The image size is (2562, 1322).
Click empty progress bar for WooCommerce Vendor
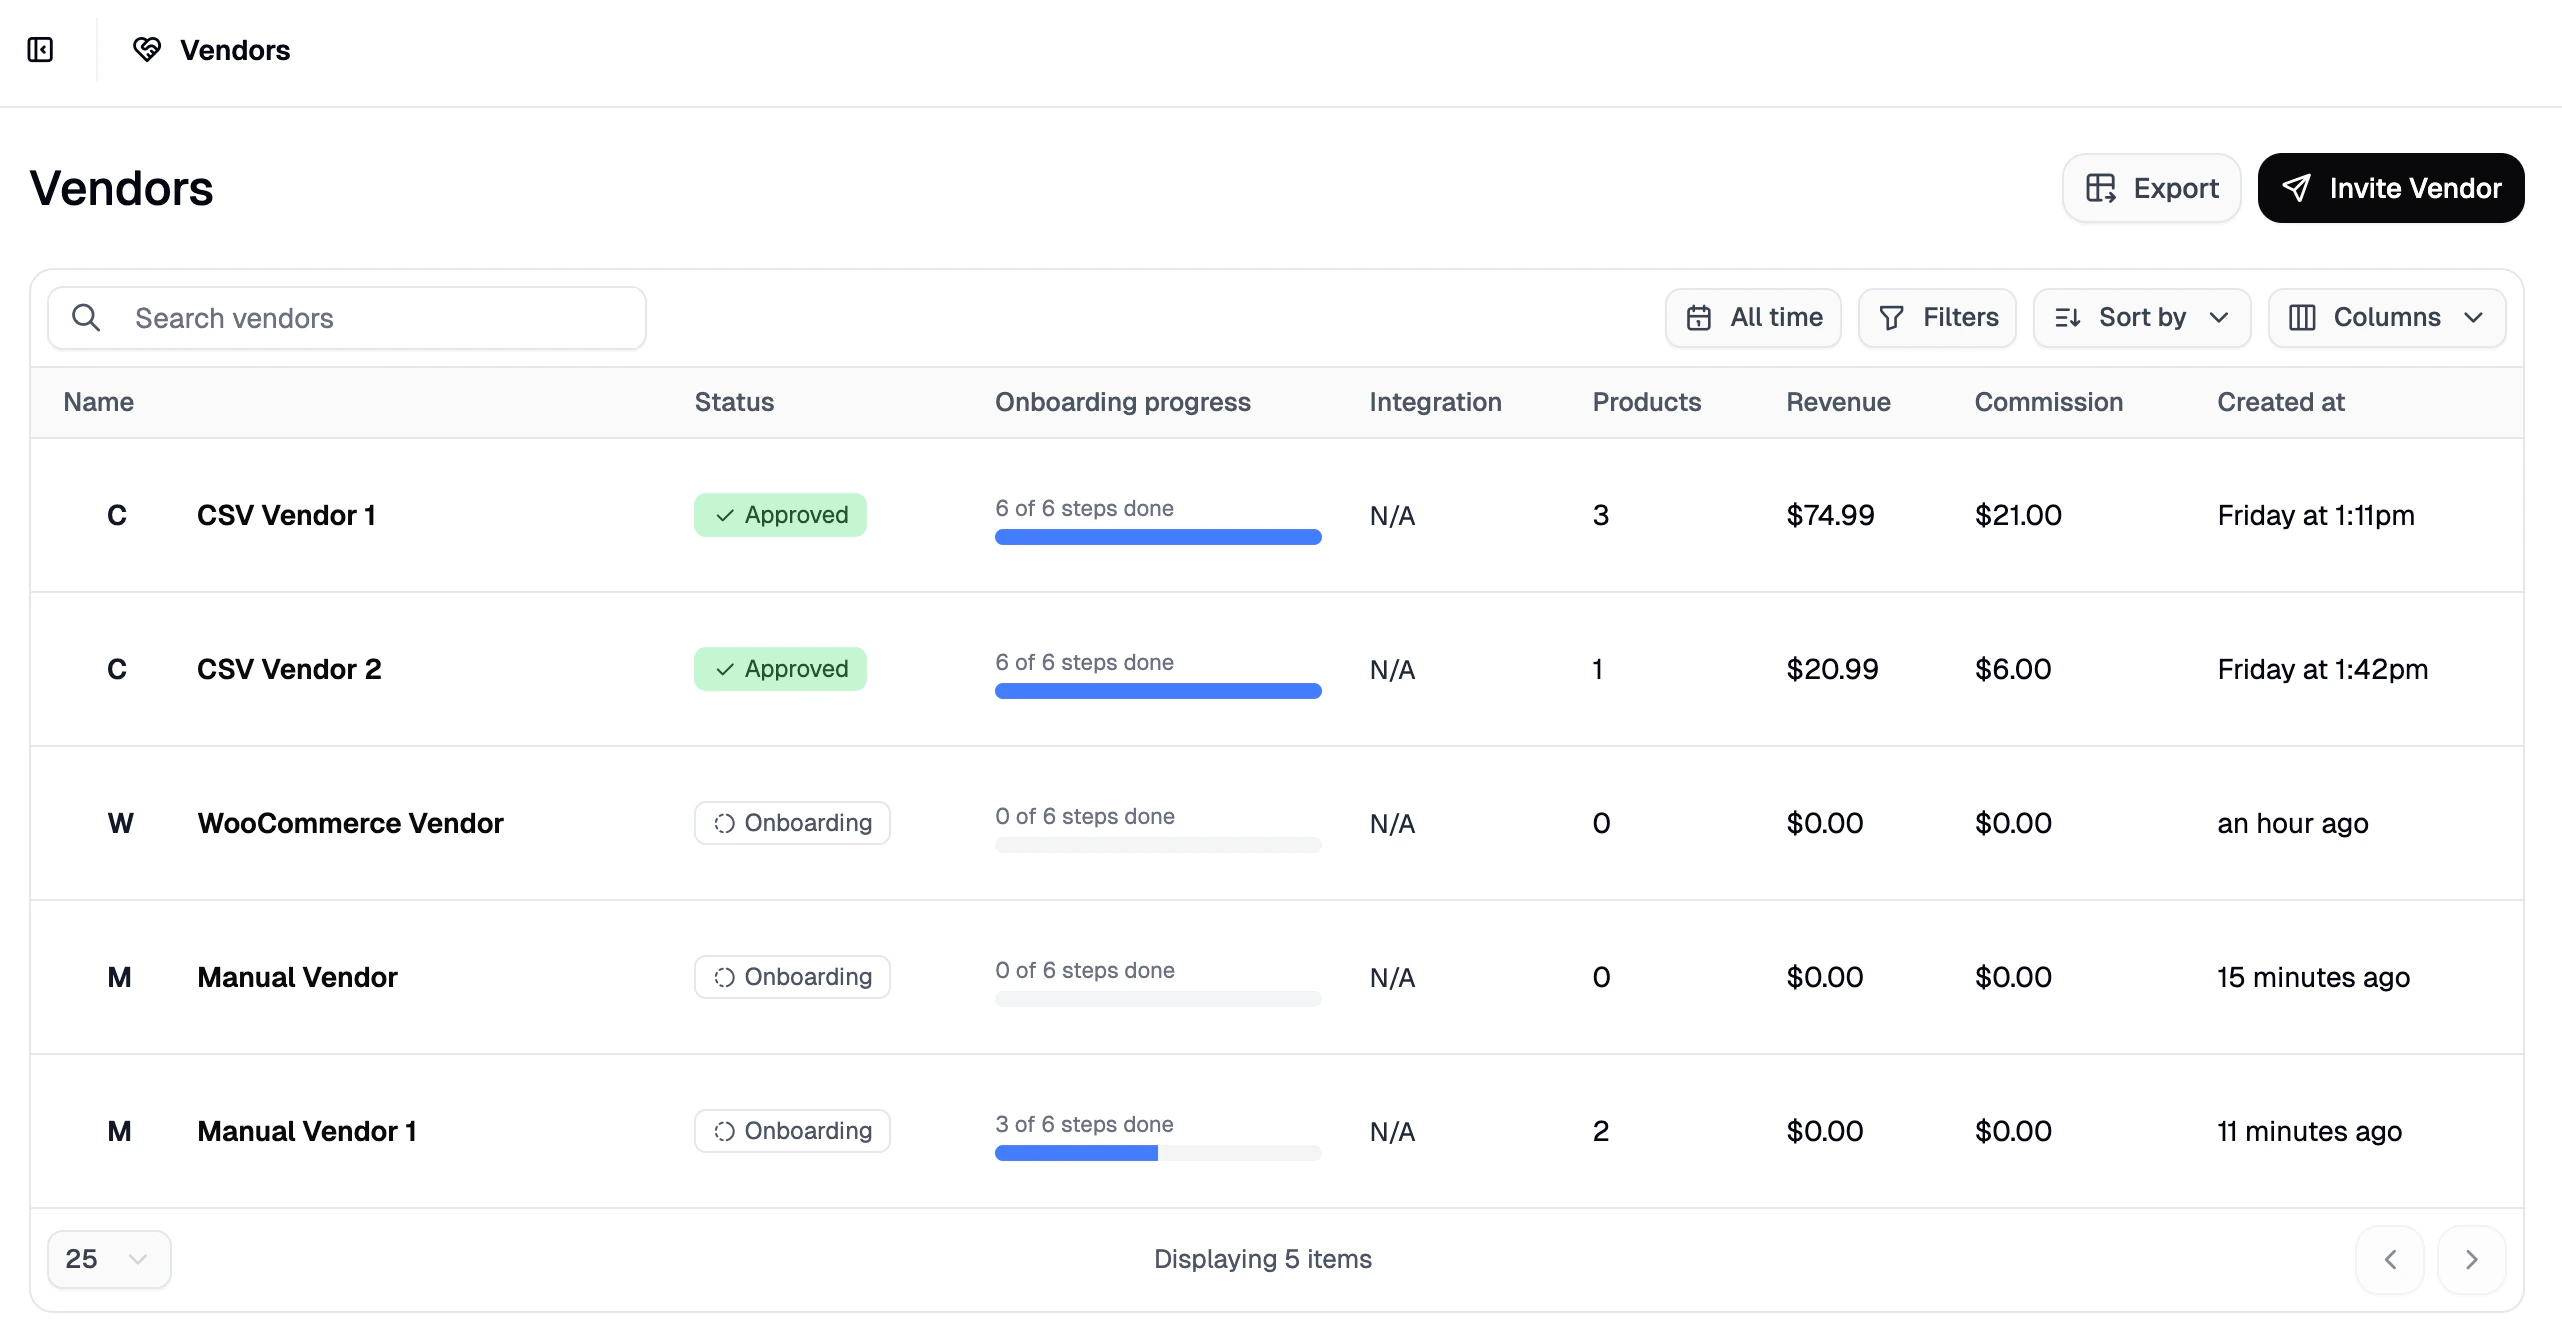click(1158, 845)
